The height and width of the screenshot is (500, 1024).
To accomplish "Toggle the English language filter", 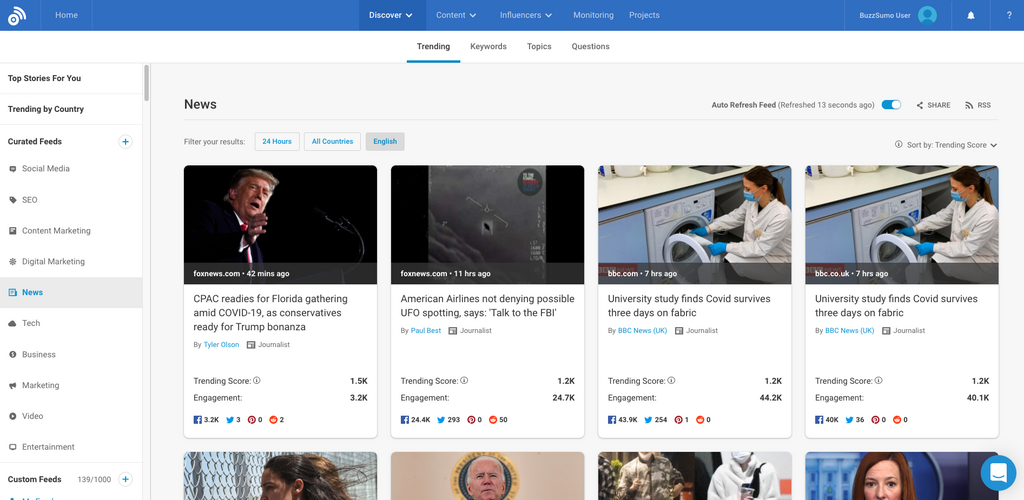I will pos(385,142).
